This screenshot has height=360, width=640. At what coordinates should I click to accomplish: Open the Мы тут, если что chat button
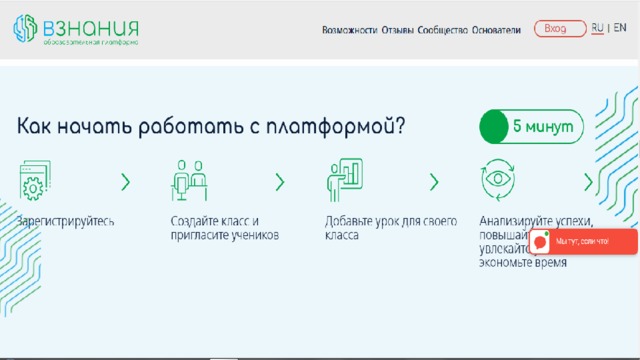click(583, 242)
